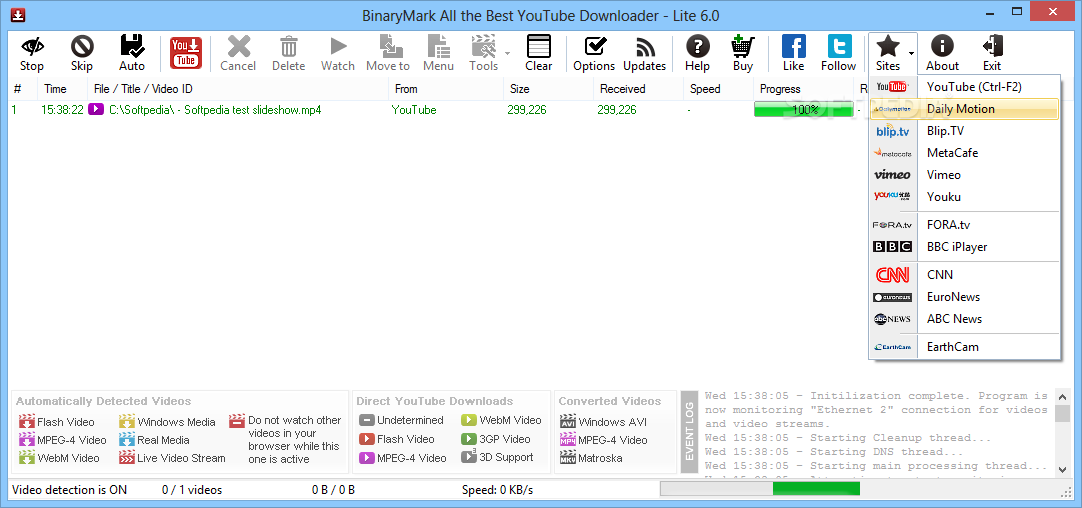This screenshot has height=508, width=1082.
Task: Click the Skip toolbar icon
Action: tap(82, 47)
